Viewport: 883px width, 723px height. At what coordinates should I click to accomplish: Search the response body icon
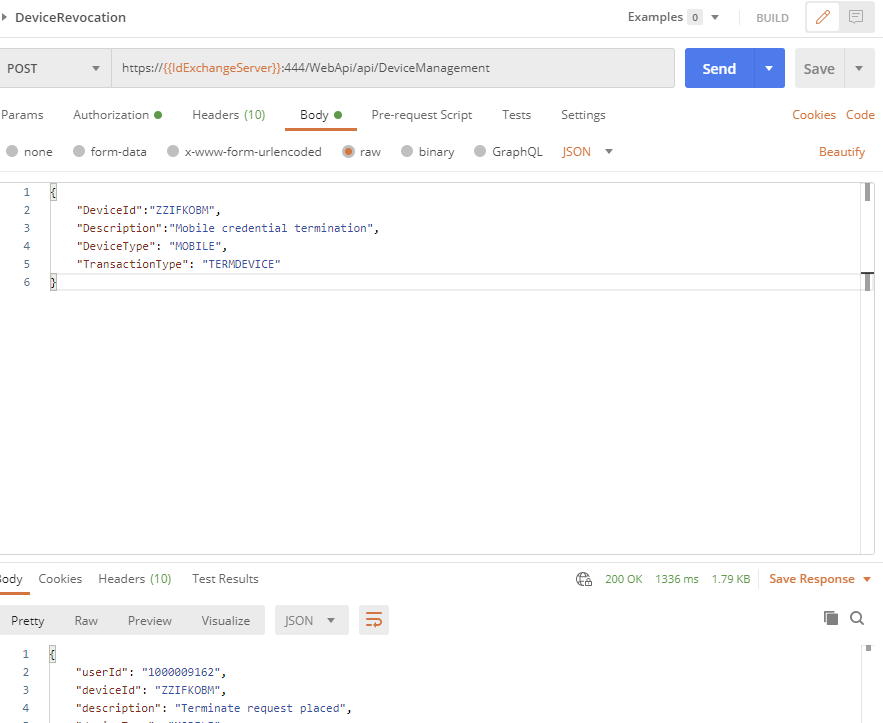click(x=857, y=618)
